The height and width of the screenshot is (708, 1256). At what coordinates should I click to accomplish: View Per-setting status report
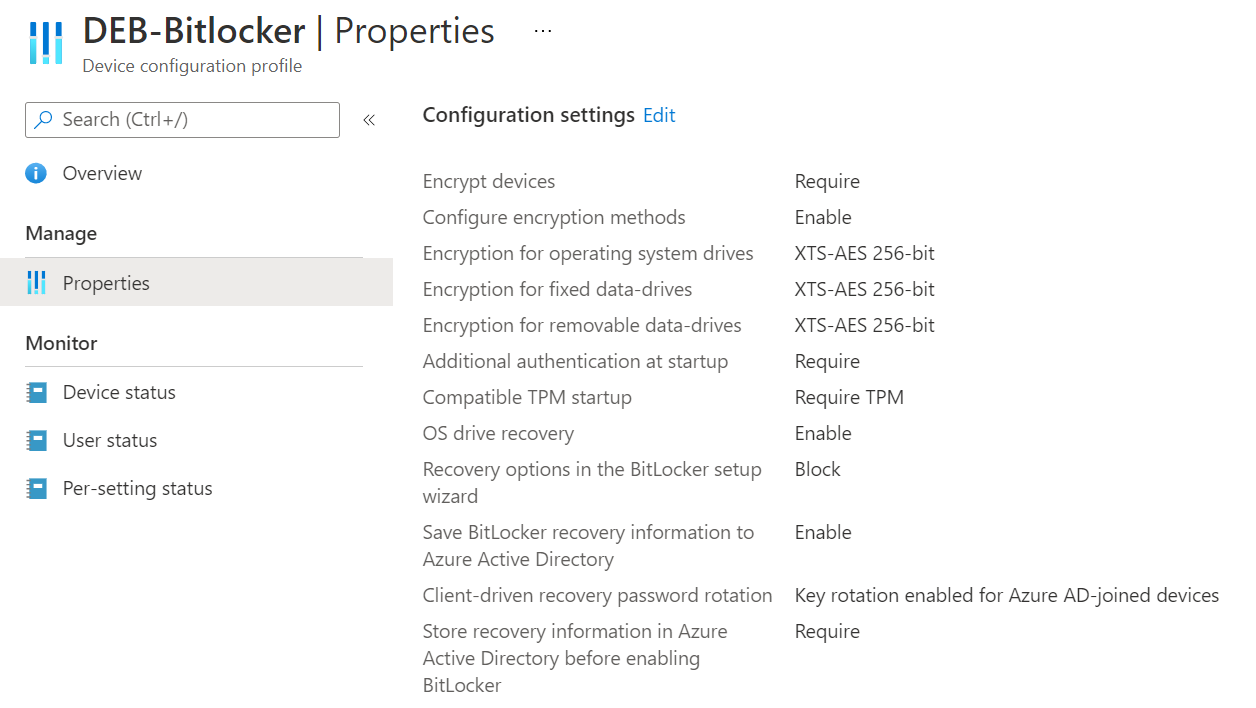pyautogui.click(x=137, y=488)
